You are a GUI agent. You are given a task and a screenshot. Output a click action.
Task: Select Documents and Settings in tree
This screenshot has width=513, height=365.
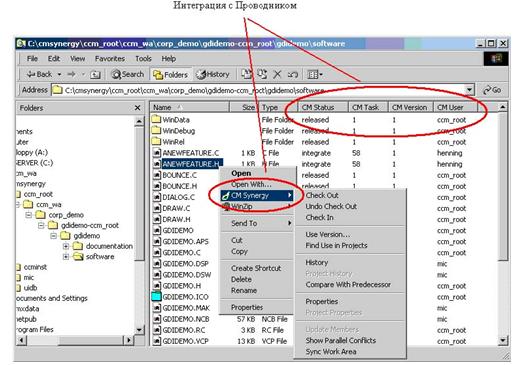pos(52,298)
